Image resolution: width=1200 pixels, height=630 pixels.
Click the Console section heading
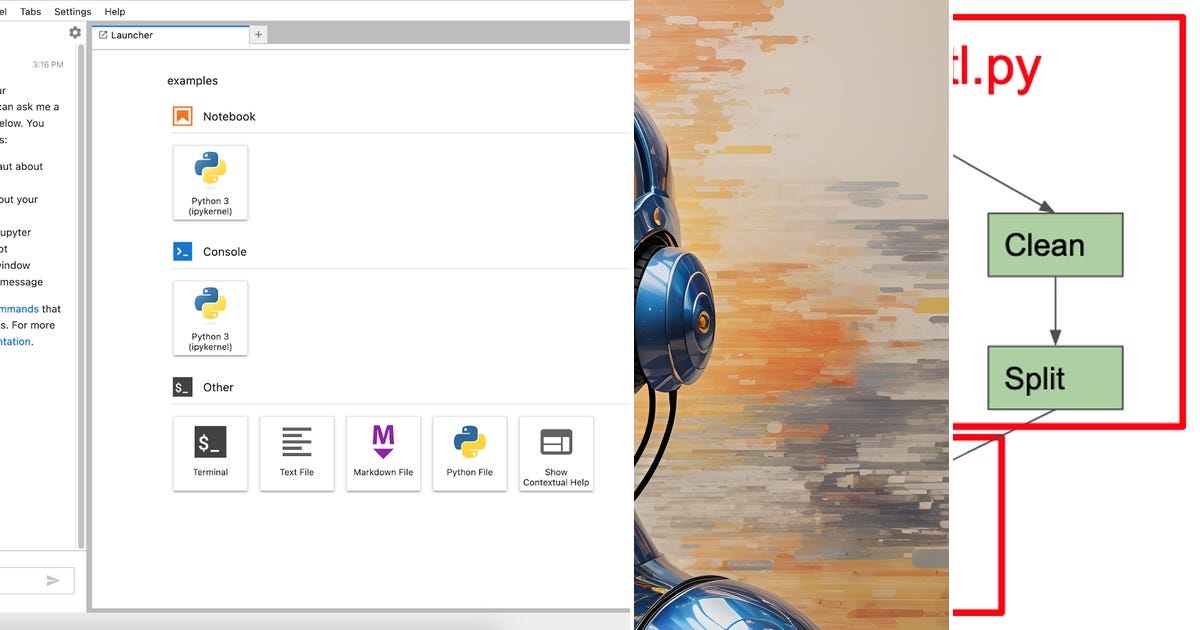[225, 252]
